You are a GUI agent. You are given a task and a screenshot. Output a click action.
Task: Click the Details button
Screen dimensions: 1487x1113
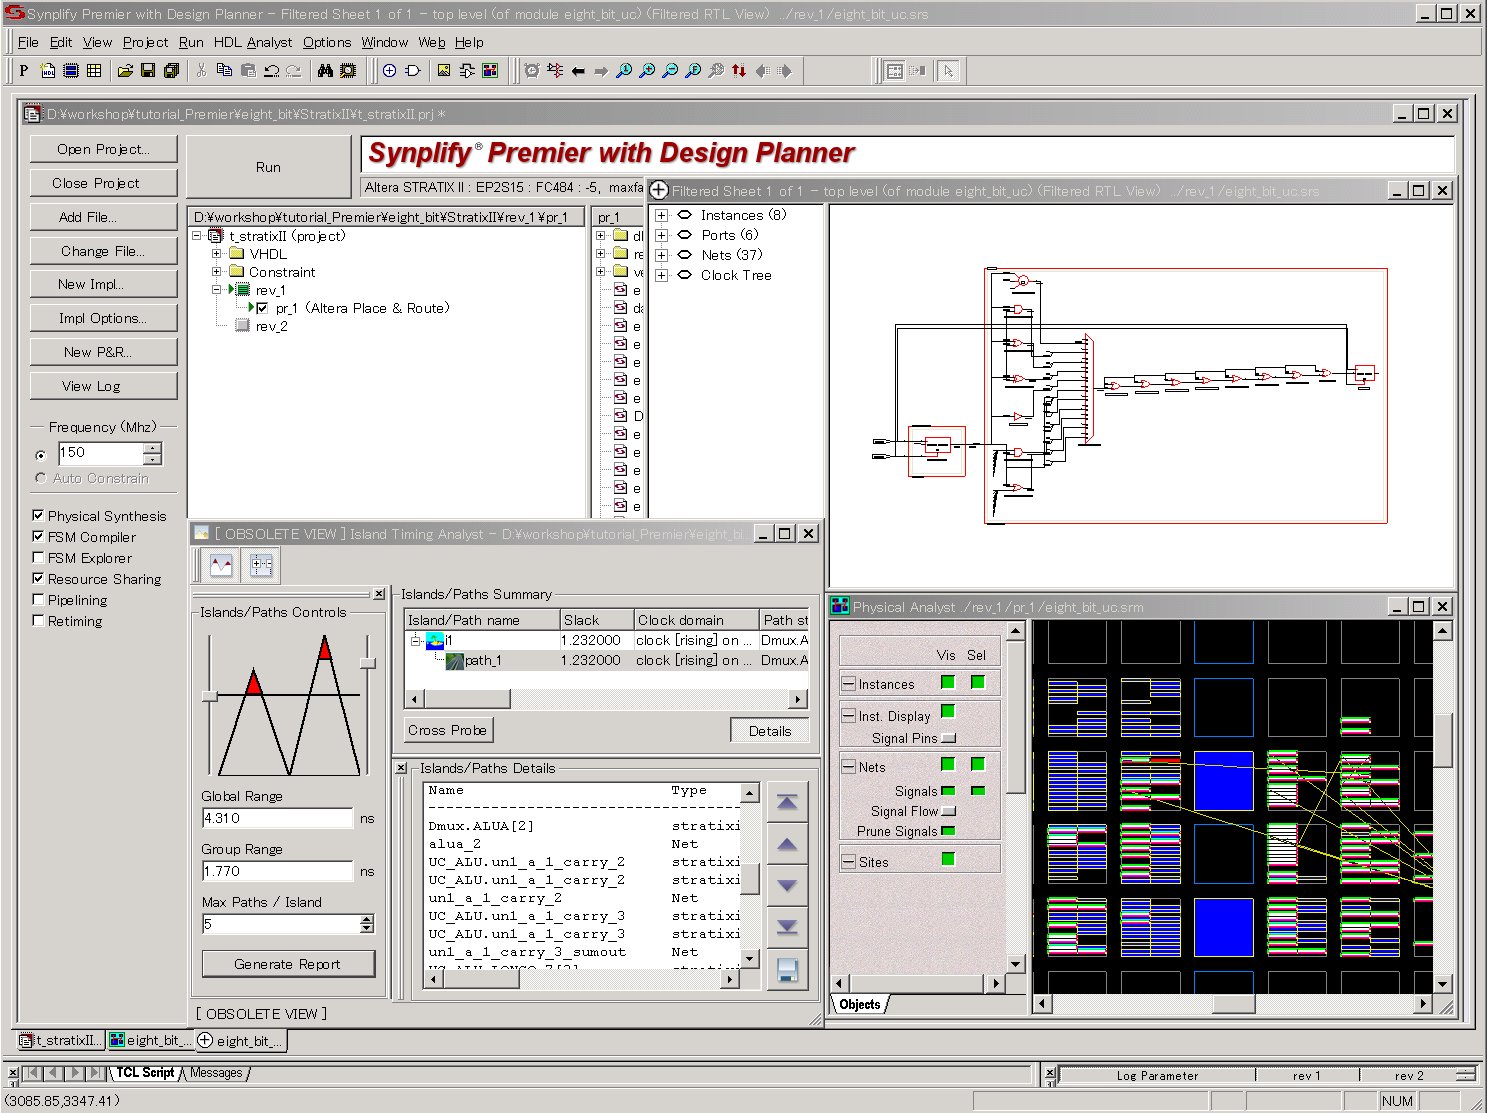[770, 731]
